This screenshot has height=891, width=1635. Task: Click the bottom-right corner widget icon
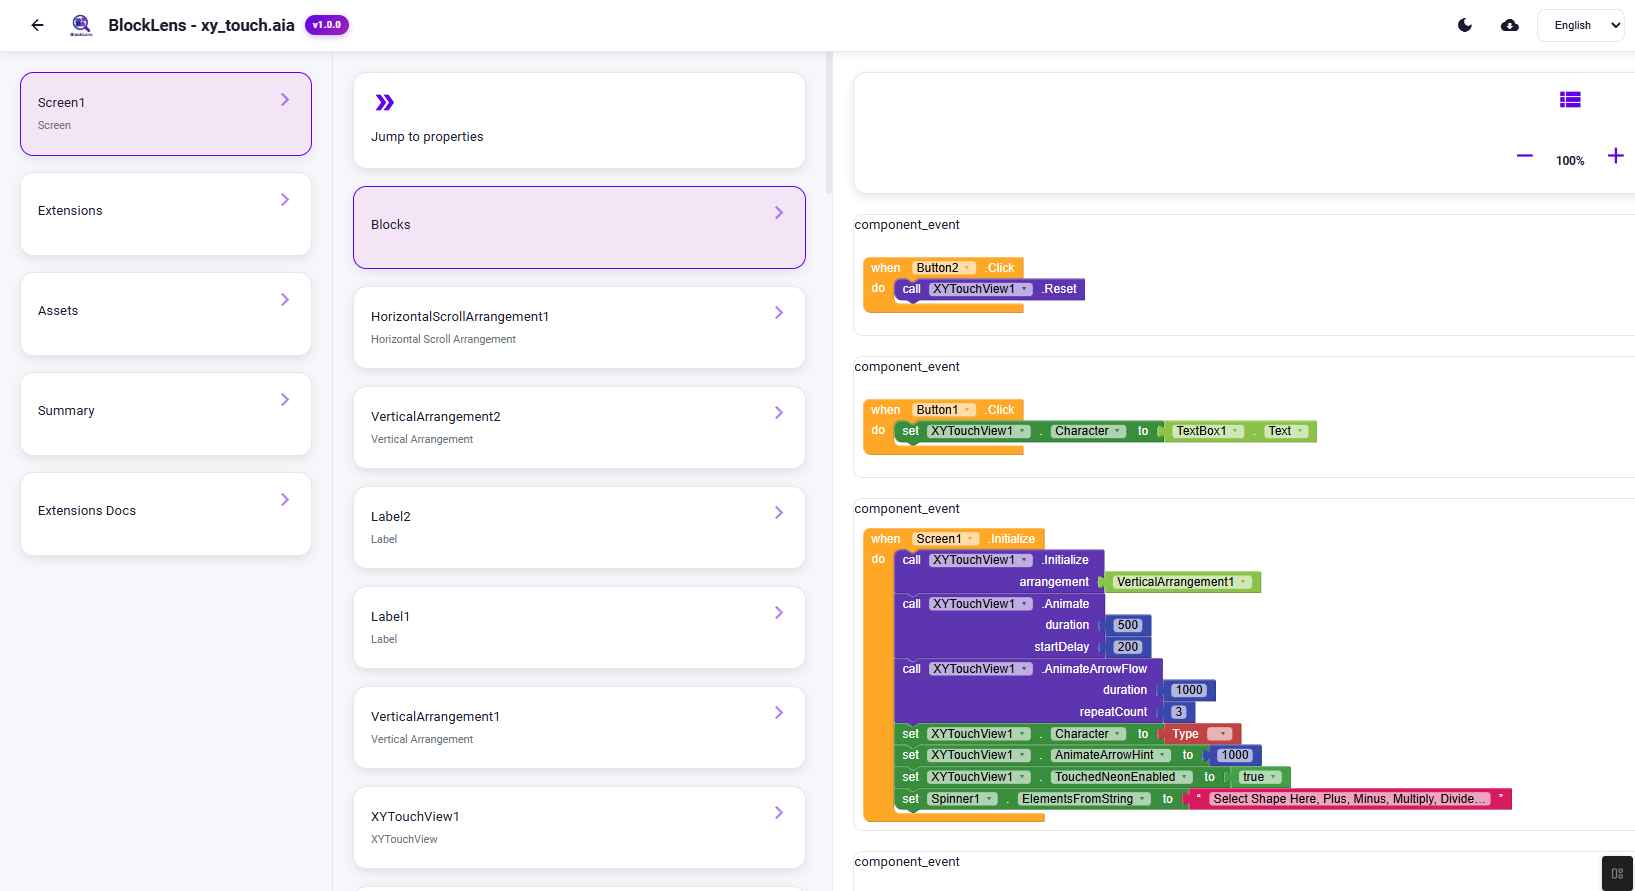tap(1617, 873)
